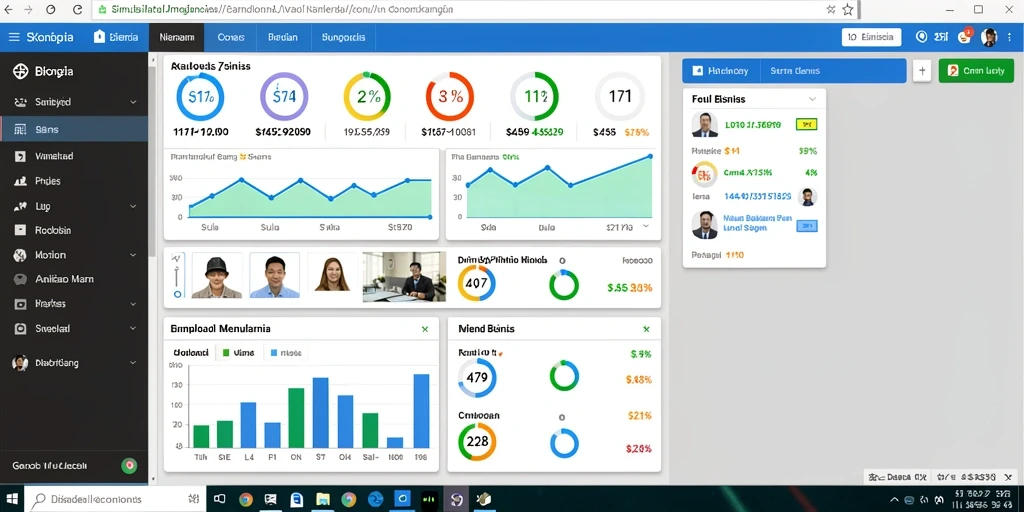
Task: Open the Foul Bisniss dropdown chevron
Action: [812, 99]
